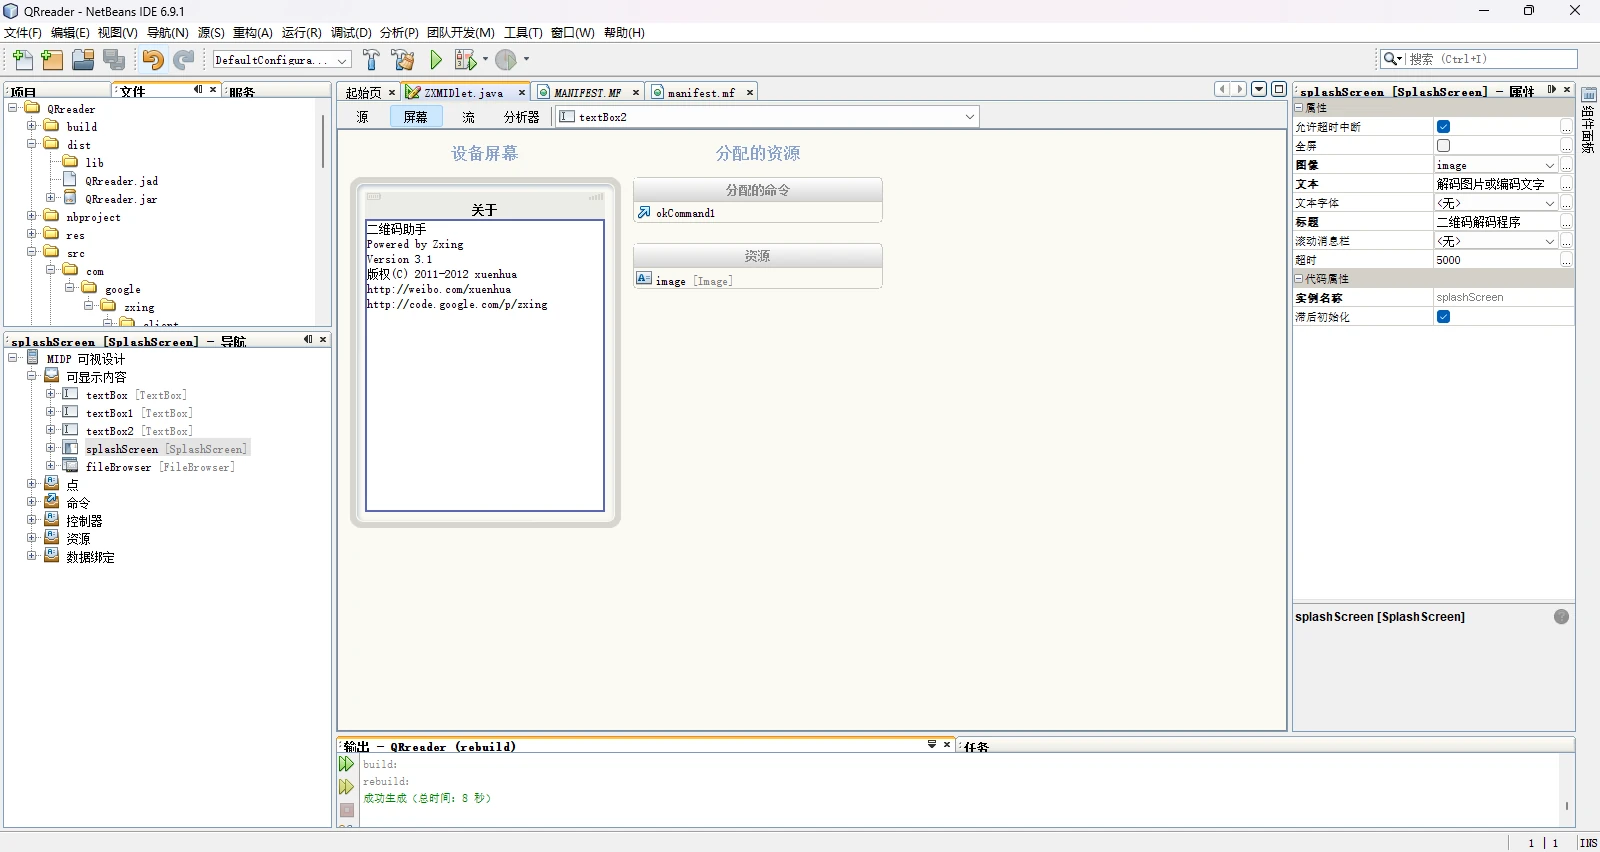
Task: Enable the 全屏 fullscreen checkbox
Action: [x=1443, y=146]
